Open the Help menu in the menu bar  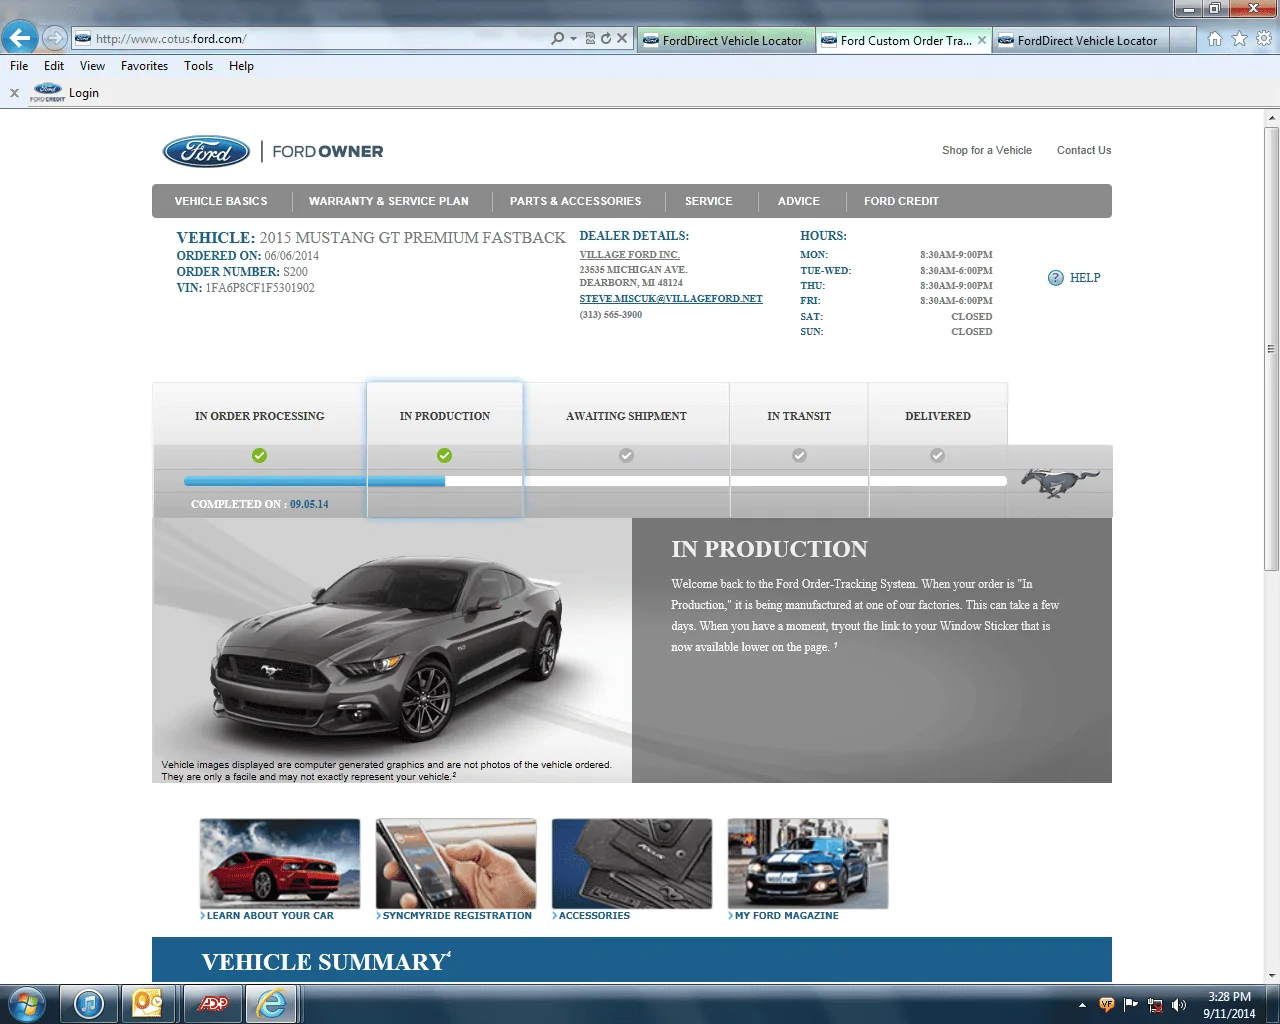click(241, 66)
